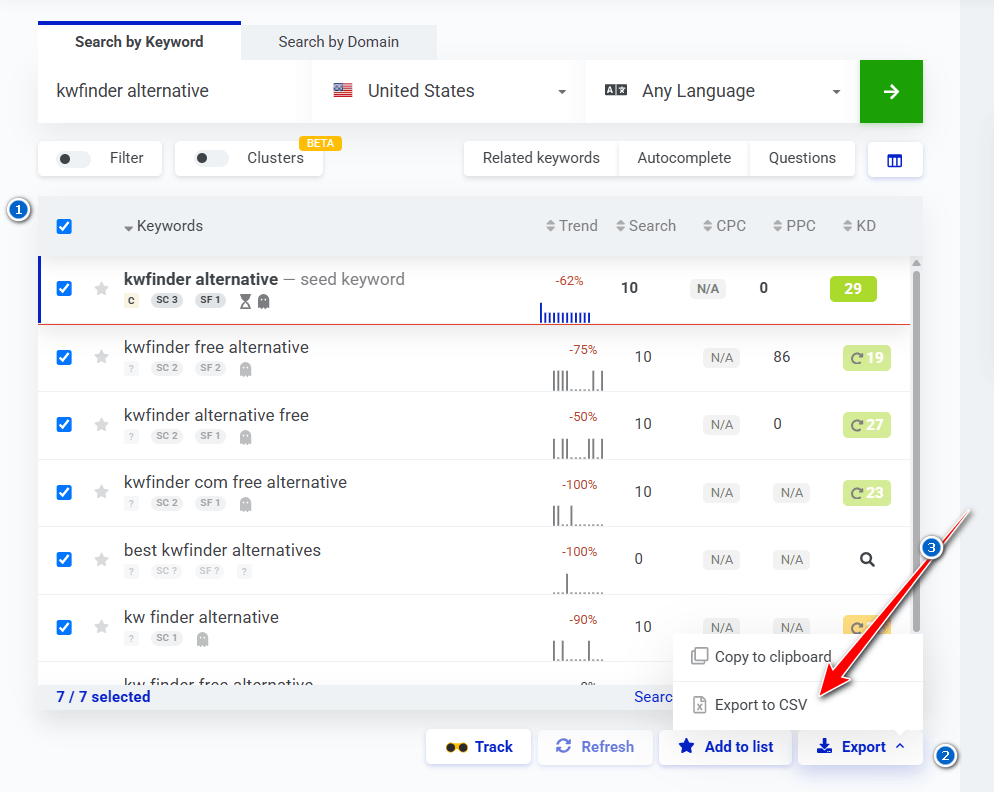Click the scrollbar up arrow of keyword list
The image size is (994, 792).
point(916,263)
